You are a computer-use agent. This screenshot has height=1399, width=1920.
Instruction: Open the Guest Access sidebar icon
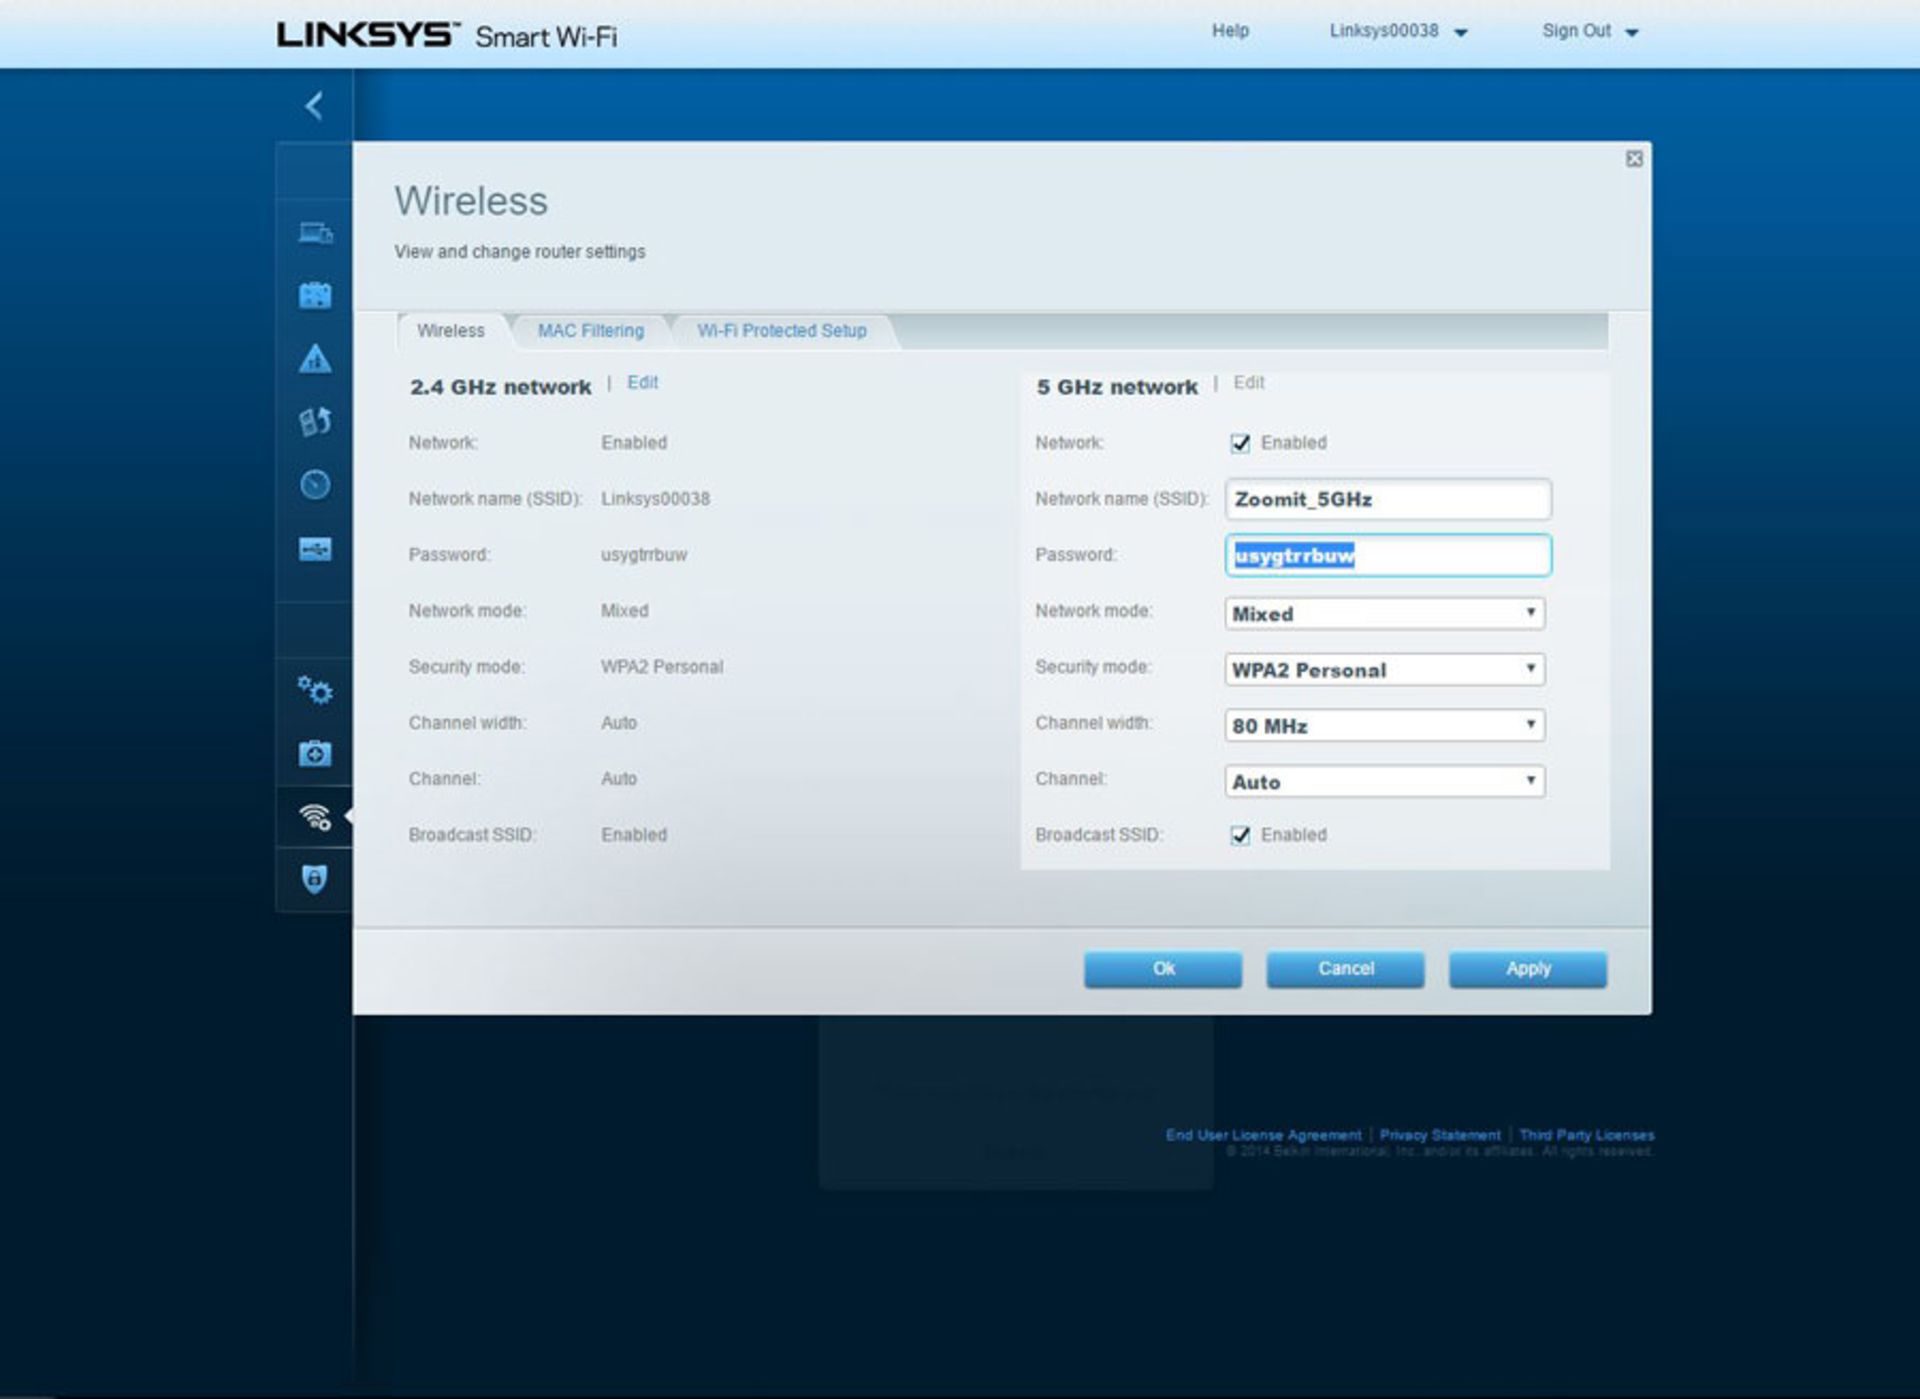(x=315, y=296)
